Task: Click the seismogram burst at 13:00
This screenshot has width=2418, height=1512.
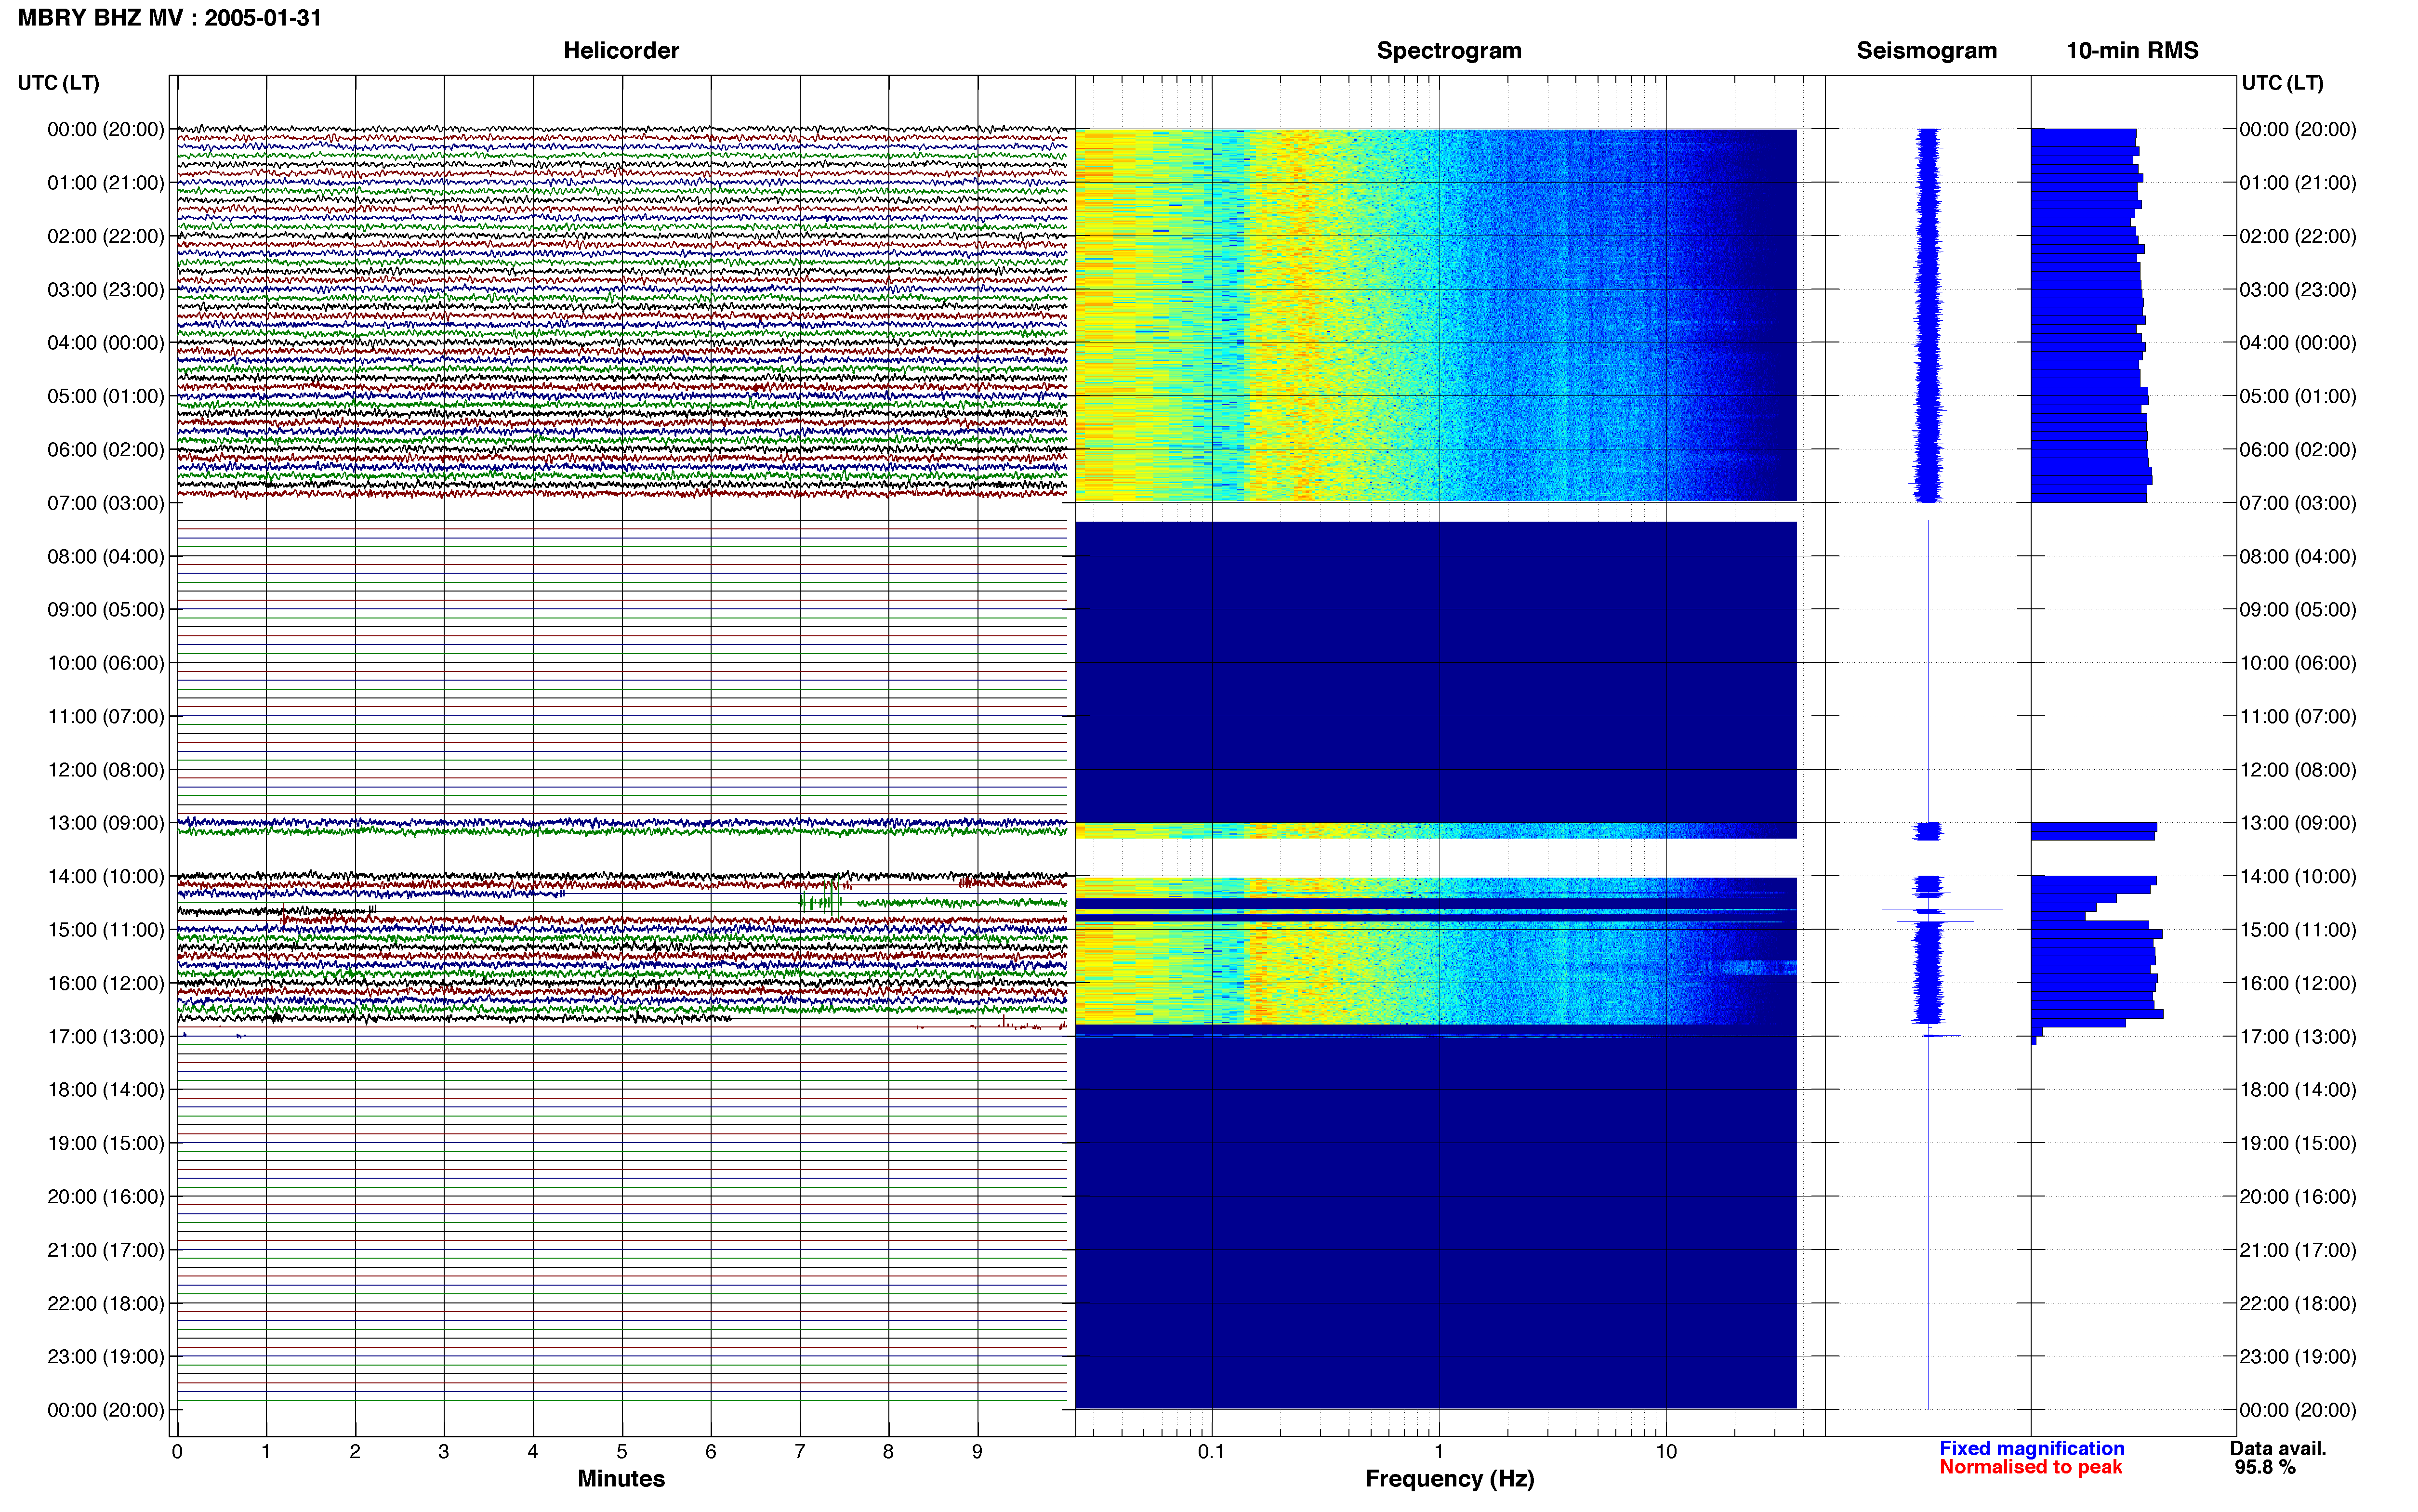Action: pyautogui.click(x=1928, y=831)
